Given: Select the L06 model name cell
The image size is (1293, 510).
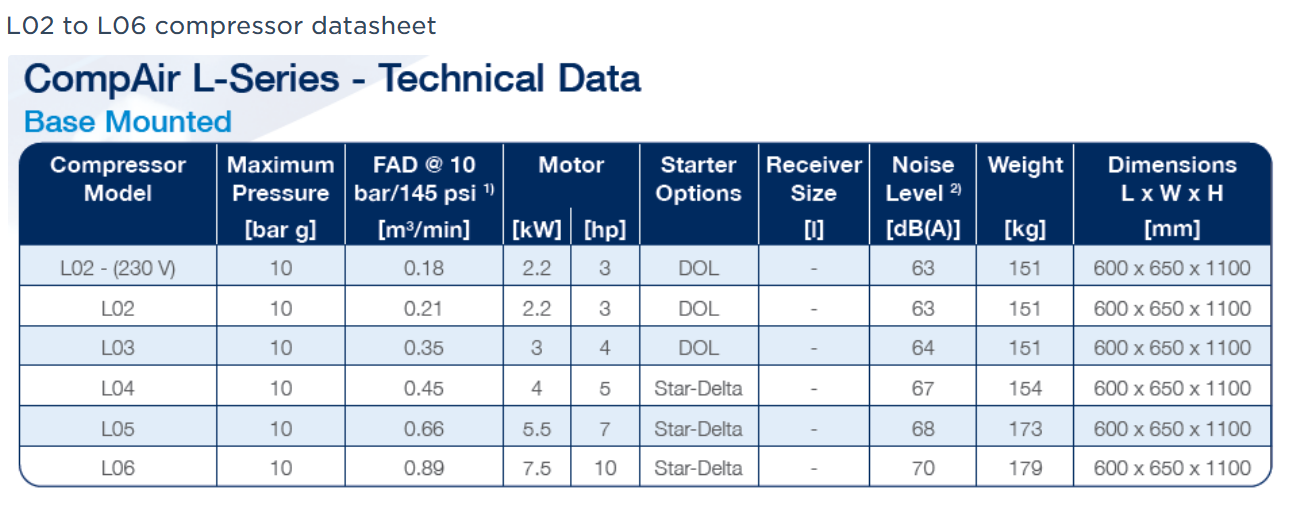Looking at the screenshot, I should [x=118, y=468].
